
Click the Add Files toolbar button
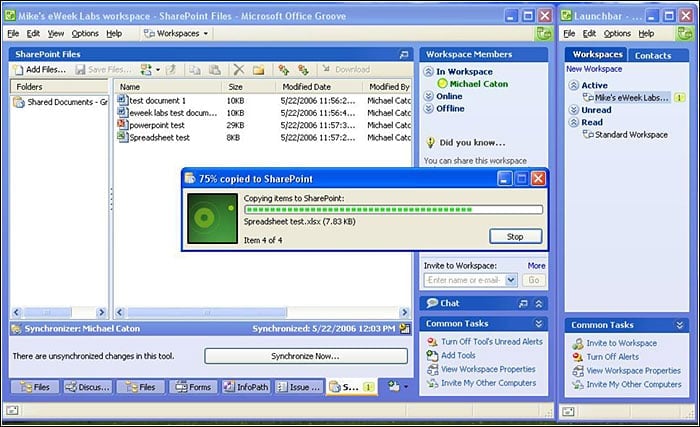point(39,70)
